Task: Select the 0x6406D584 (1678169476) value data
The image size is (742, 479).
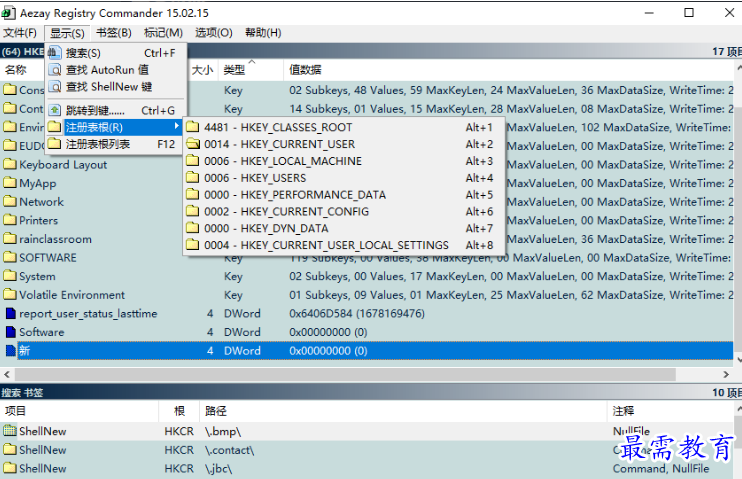Action: tap(357, 313)
